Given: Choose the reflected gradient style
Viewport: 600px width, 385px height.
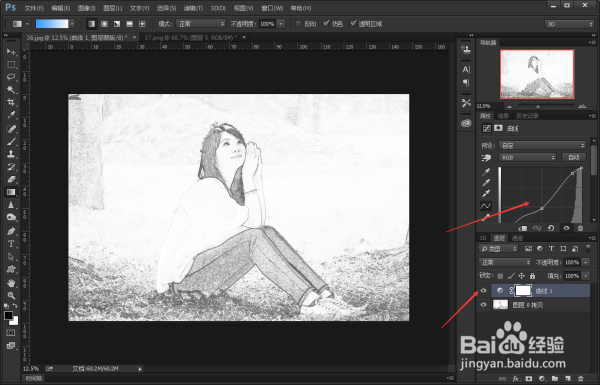Looking at the screenshot, I should 129,24.
